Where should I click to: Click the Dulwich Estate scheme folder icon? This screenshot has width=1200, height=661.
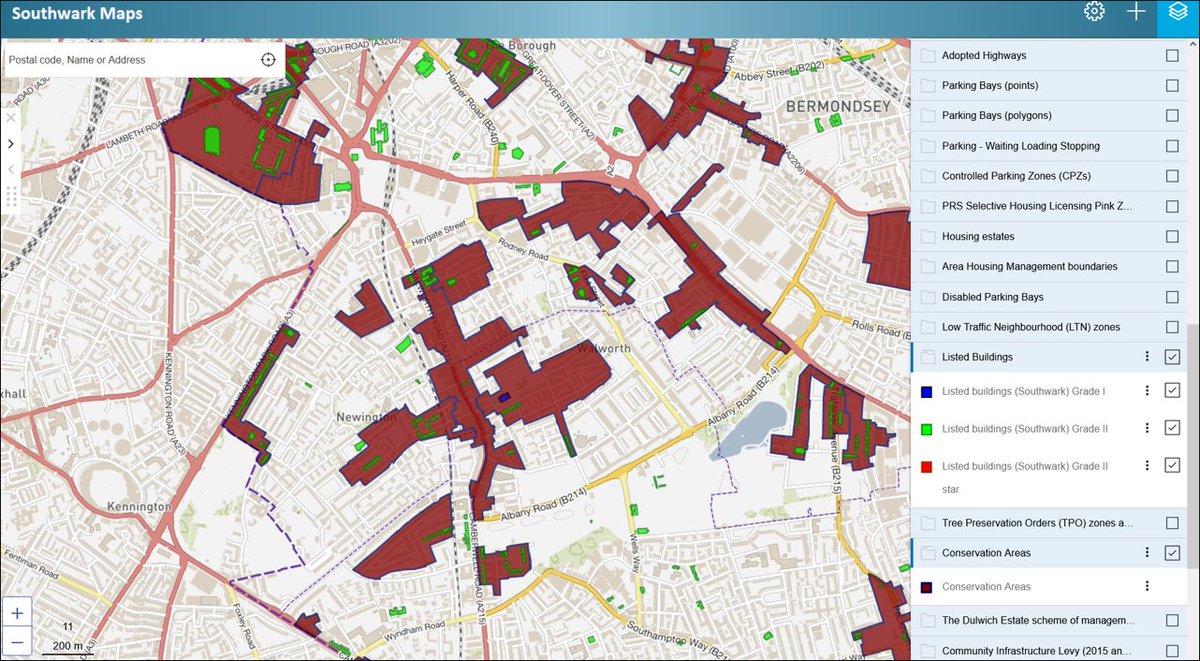(x=927, y=620)
